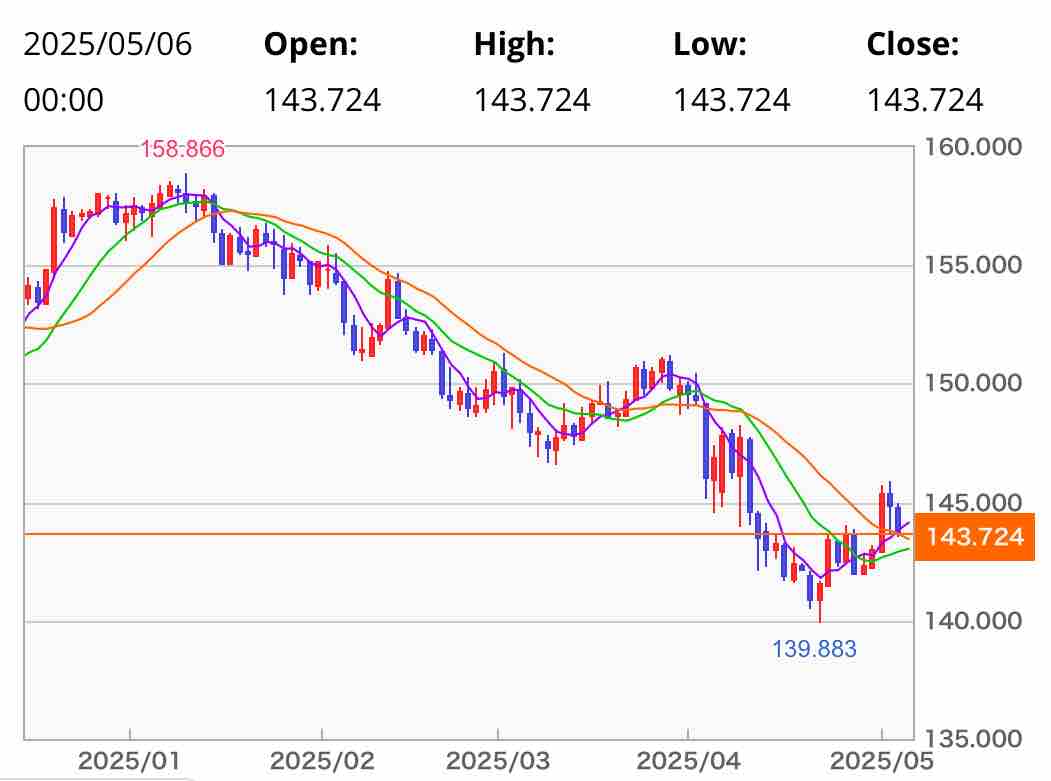Select the High: label

[x=514, y=44]
